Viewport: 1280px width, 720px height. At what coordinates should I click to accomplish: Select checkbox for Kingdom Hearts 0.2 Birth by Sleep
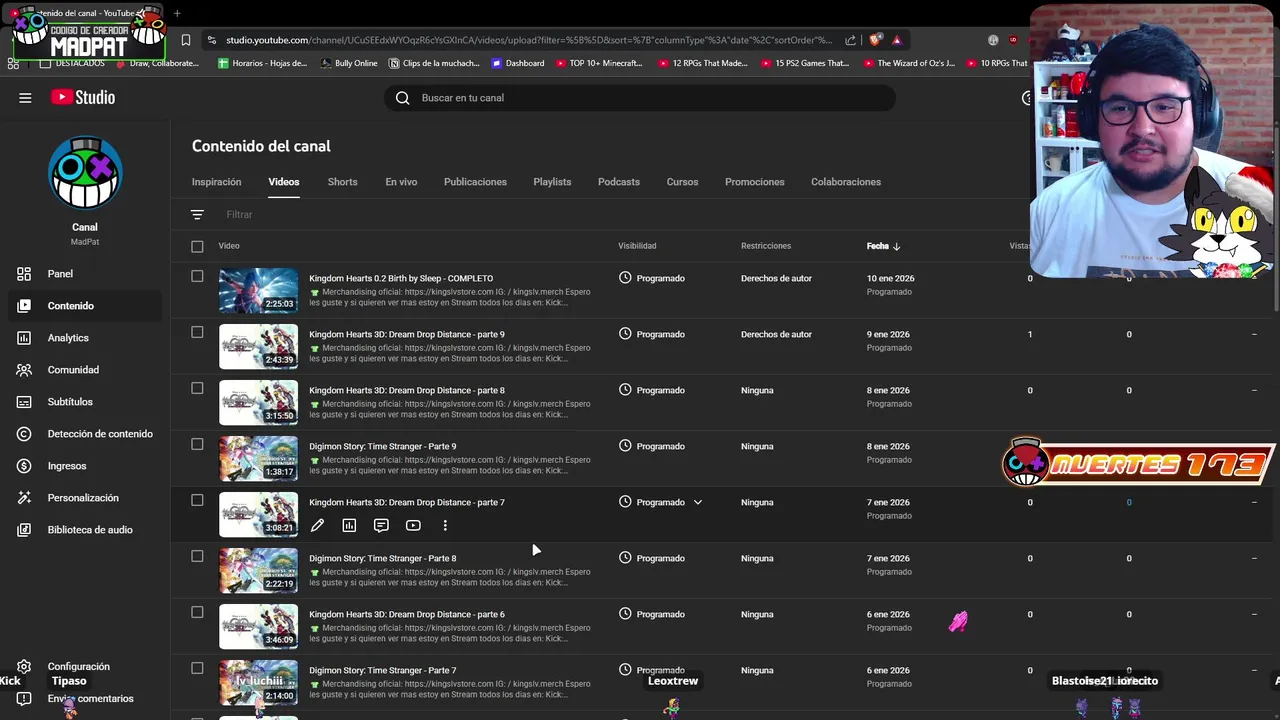[x=197, y=277]
